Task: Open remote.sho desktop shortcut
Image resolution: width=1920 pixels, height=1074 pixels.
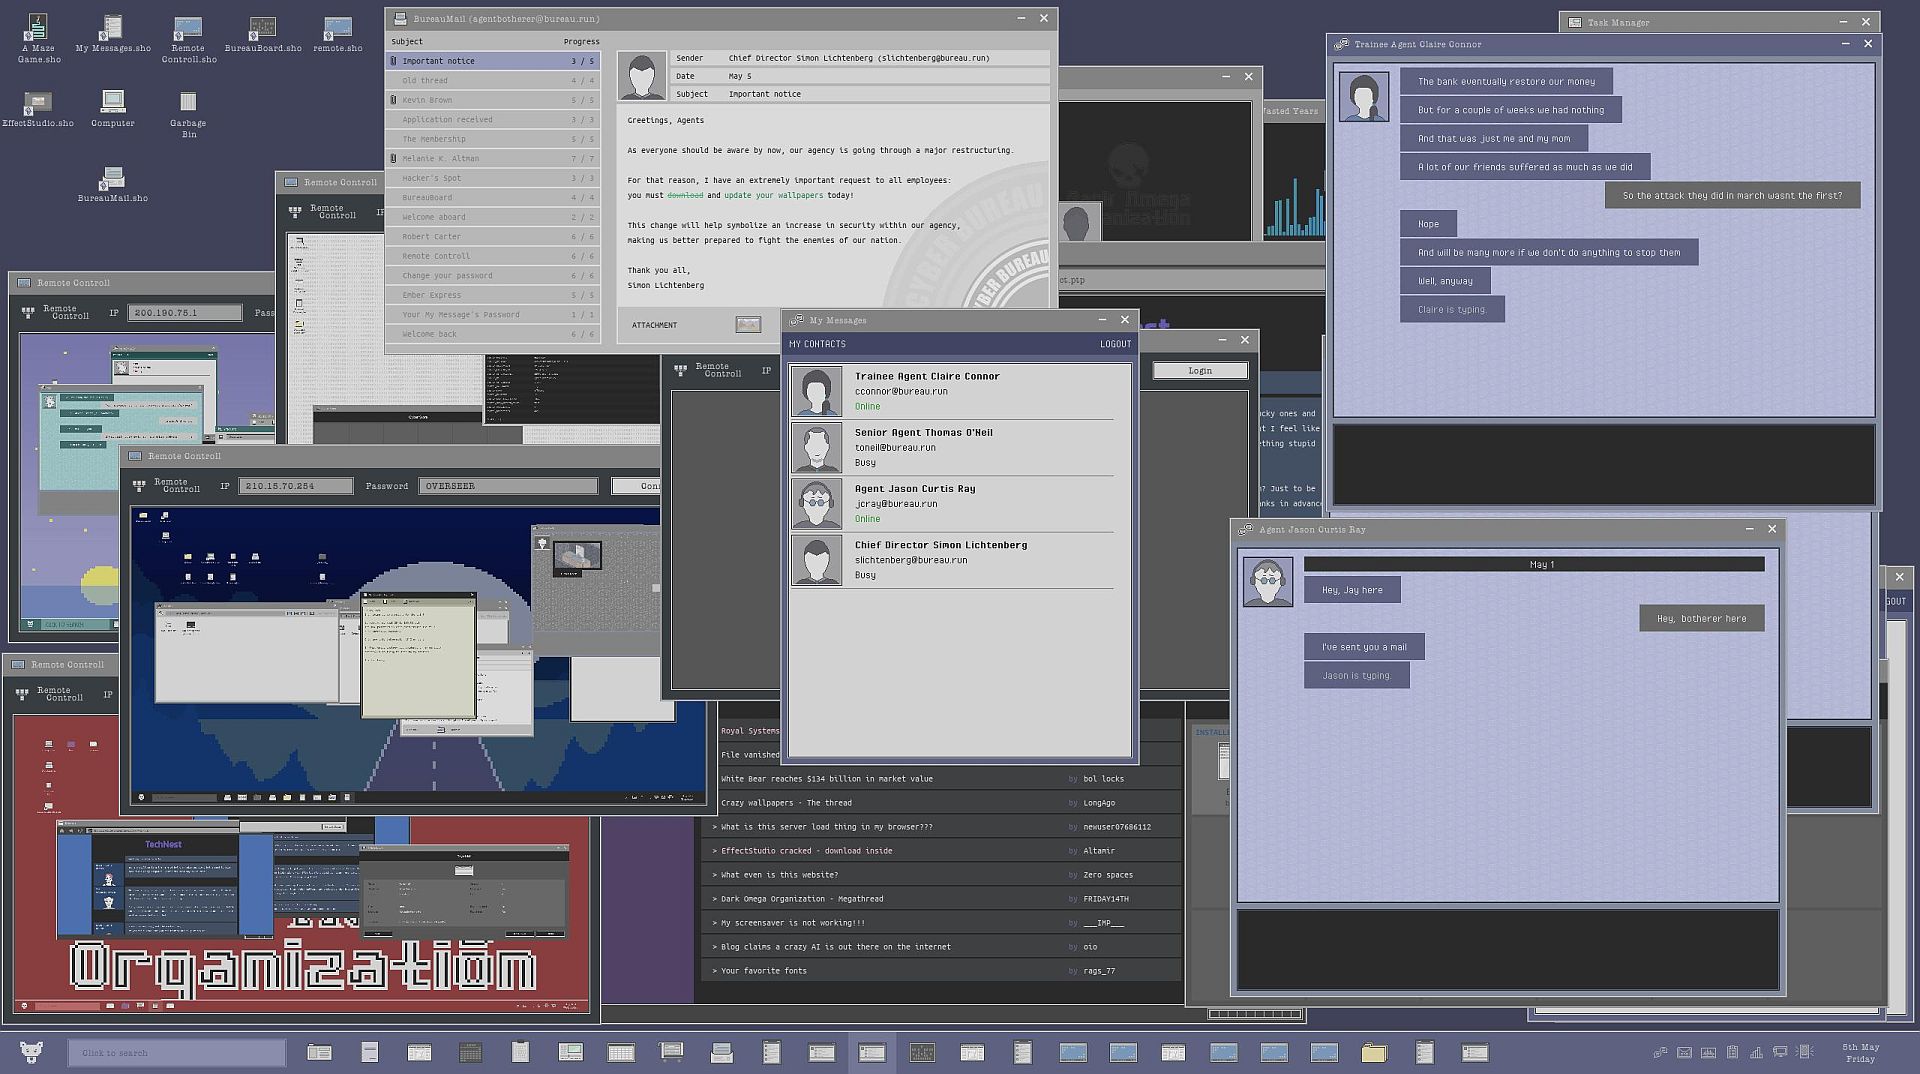Action: tap(338, 33)
